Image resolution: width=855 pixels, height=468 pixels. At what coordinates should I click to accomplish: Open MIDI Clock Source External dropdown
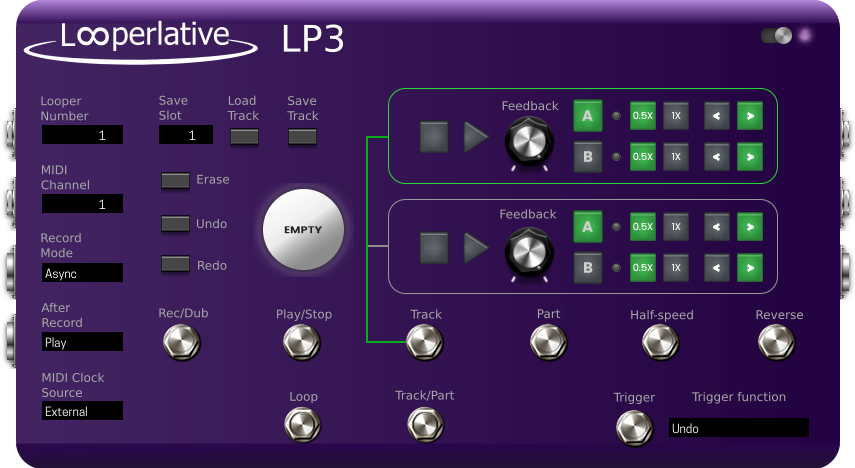pos(82,411)
